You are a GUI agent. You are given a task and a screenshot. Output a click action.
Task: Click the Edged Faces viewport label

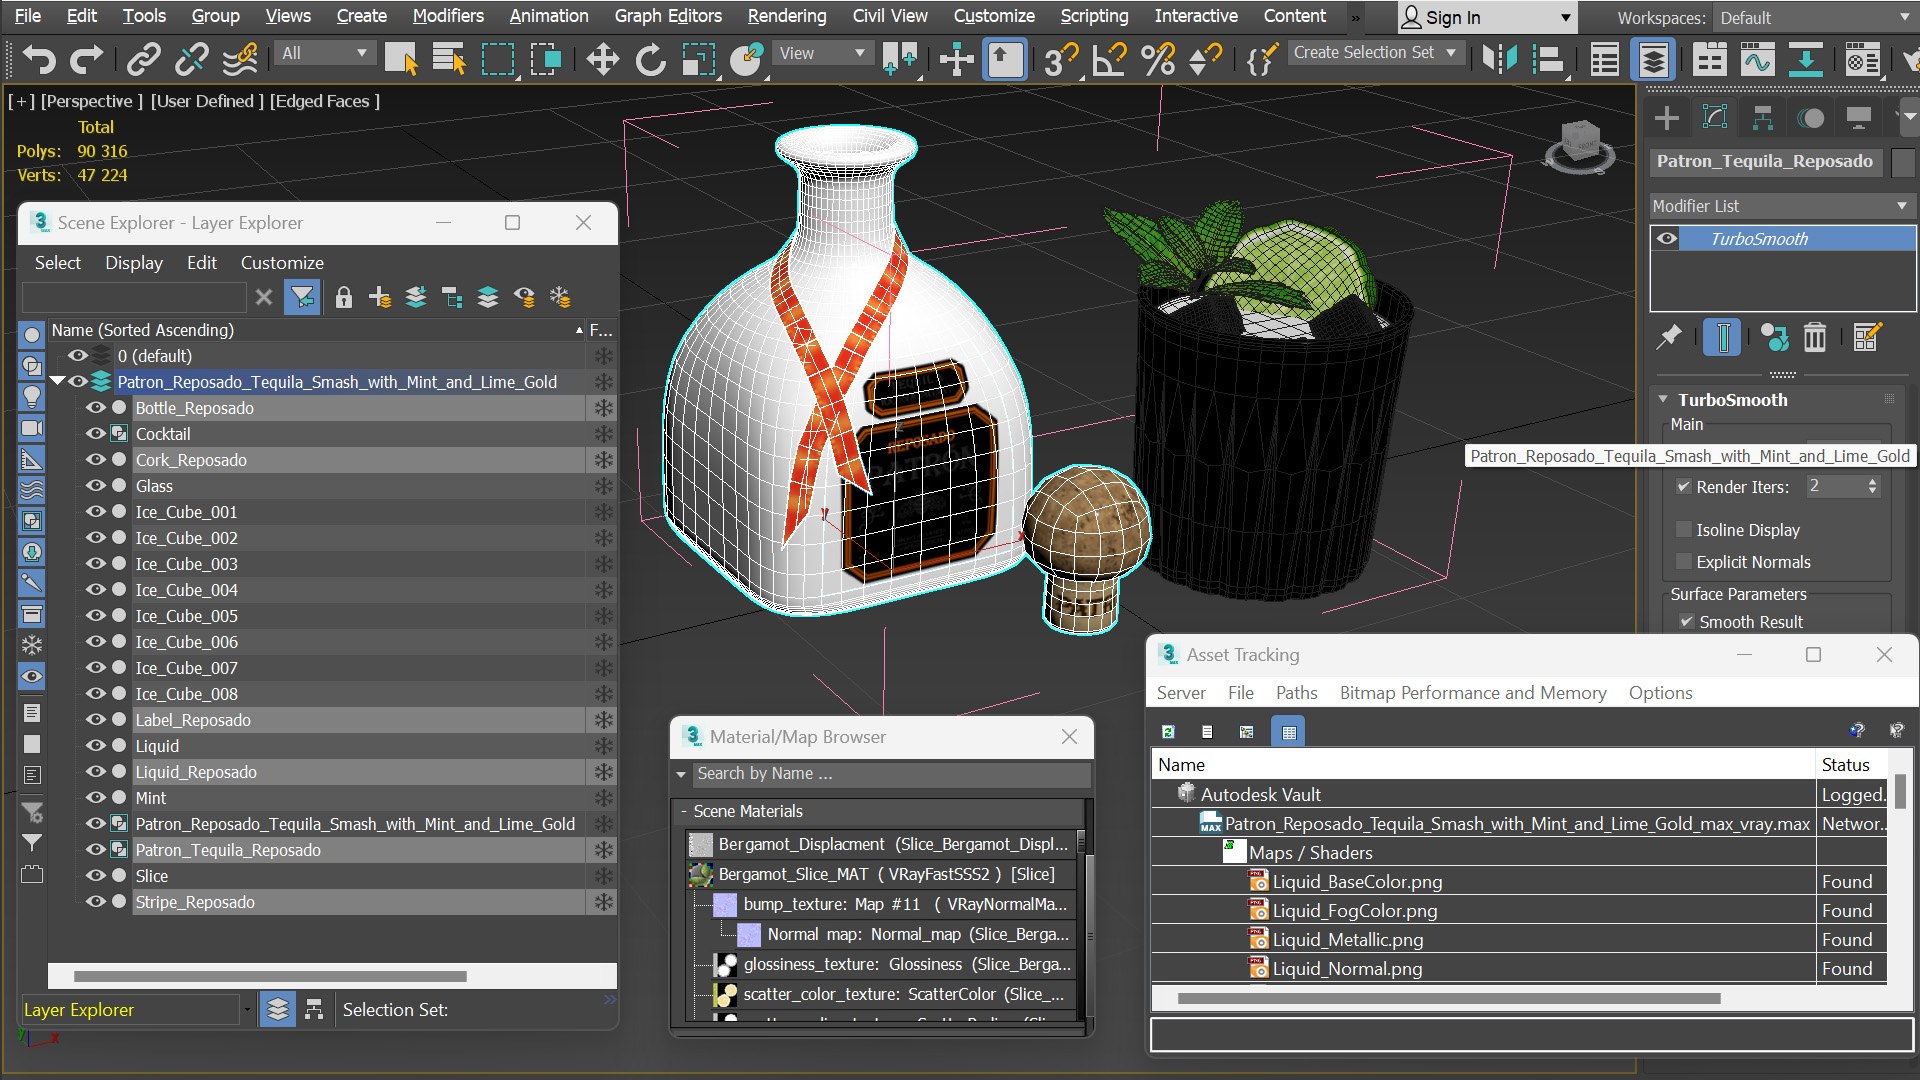click(325, 101)
